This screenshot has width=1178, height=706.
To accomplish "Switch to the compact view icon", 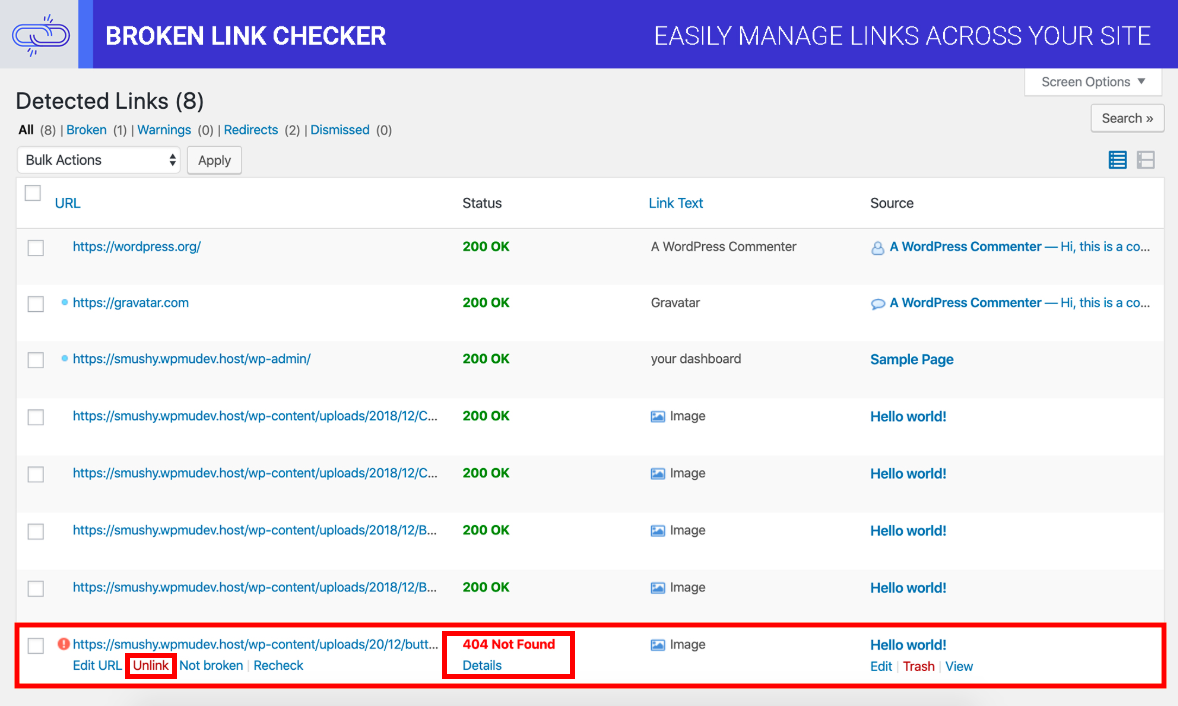I will pyautogui.click(x=1146, y=160).
